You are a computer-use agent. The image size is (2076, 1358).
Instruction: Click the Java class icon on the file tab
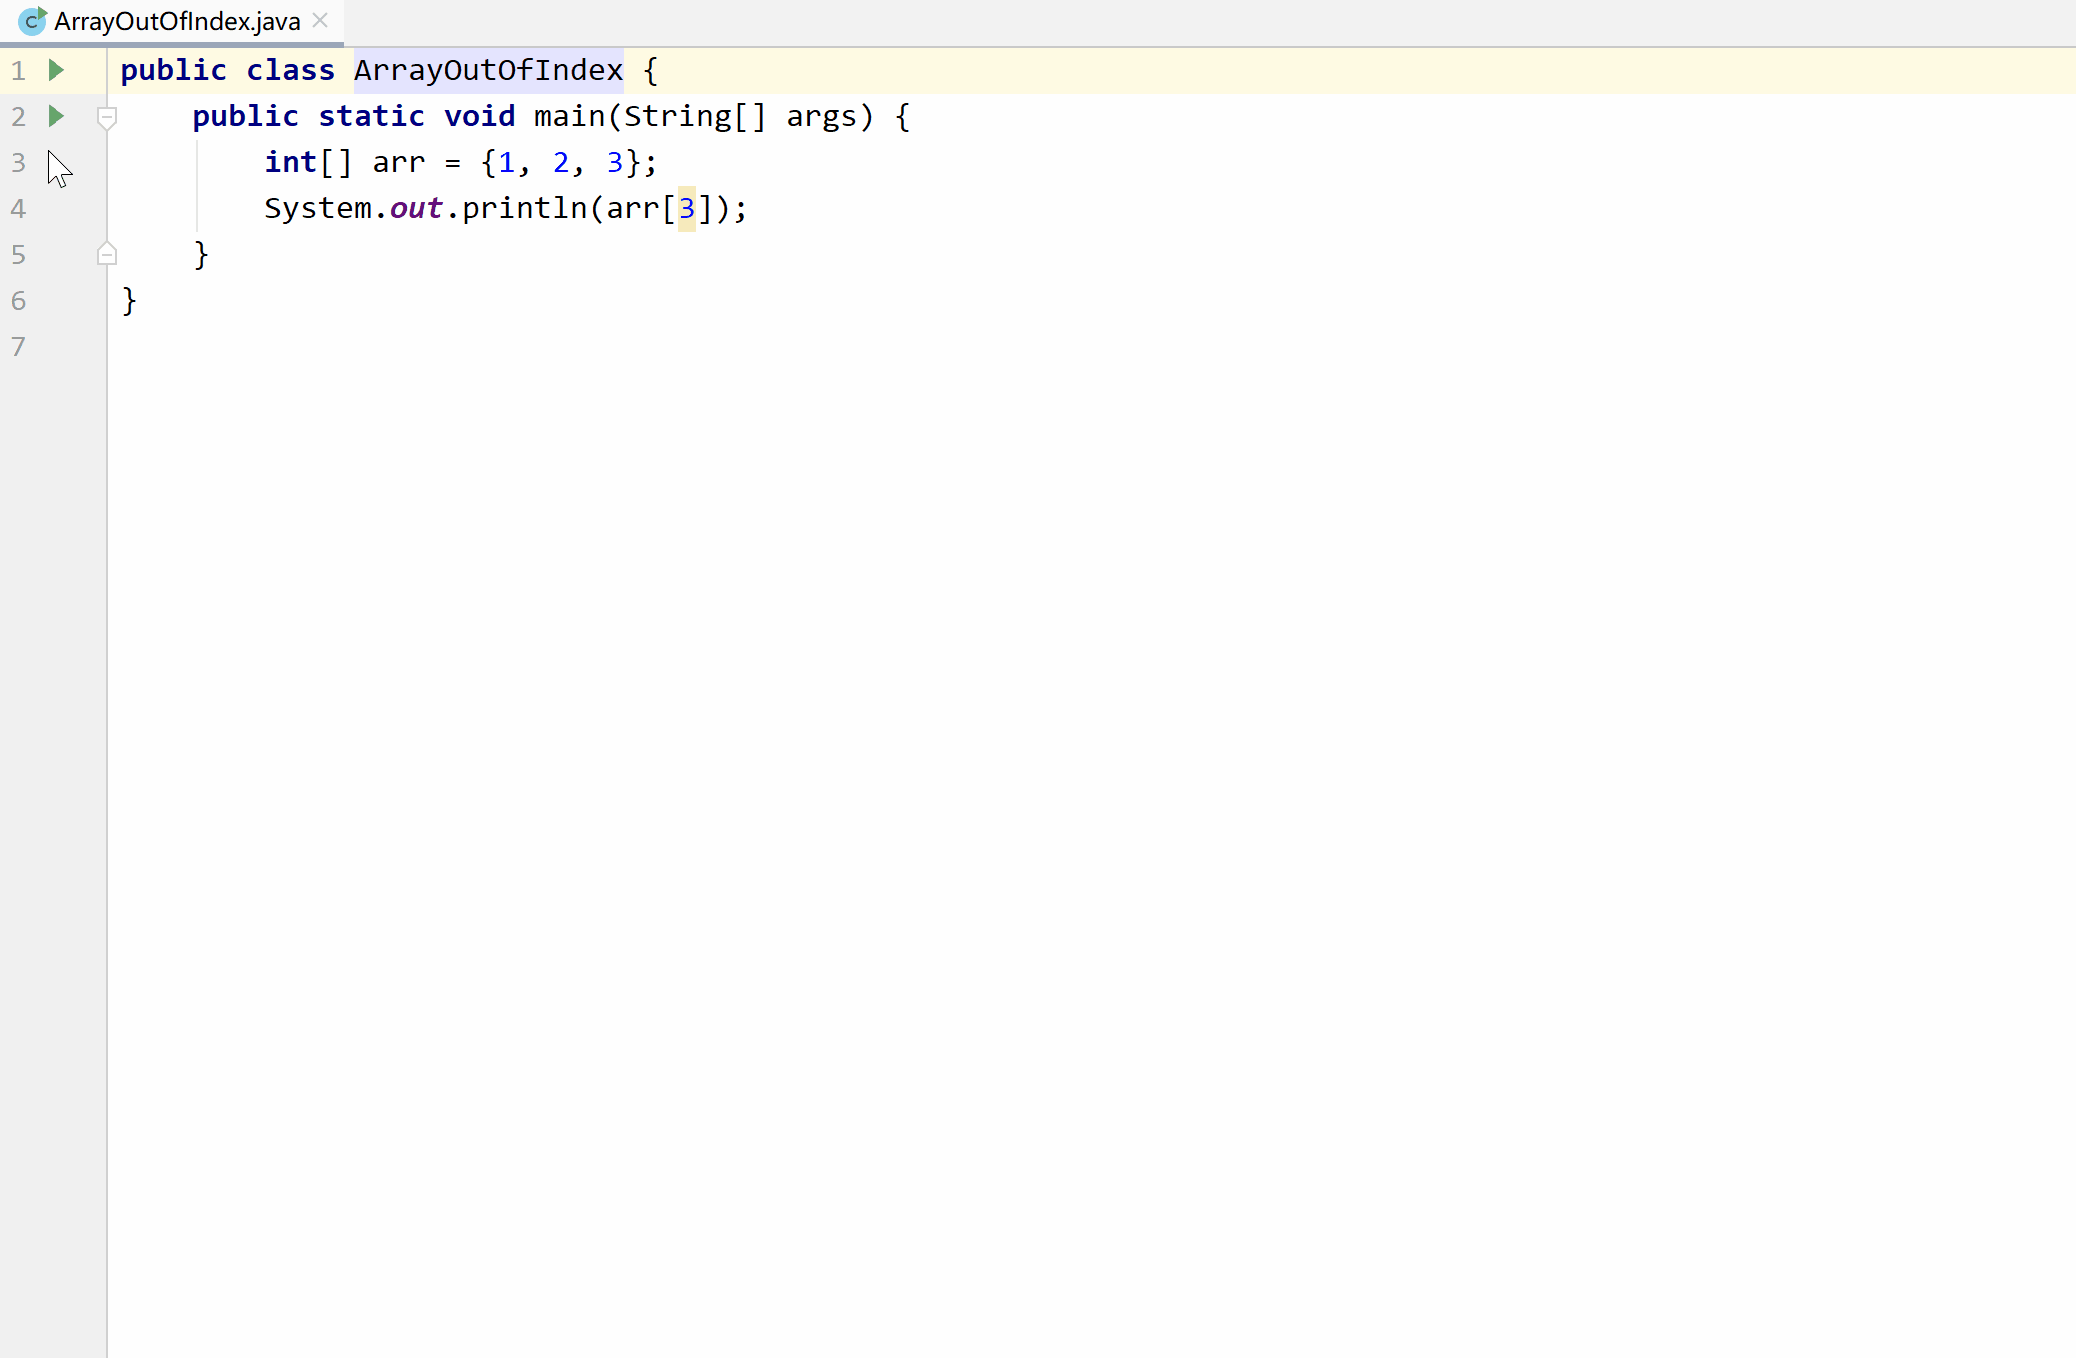pyautogui.click(x=32, y=21)
